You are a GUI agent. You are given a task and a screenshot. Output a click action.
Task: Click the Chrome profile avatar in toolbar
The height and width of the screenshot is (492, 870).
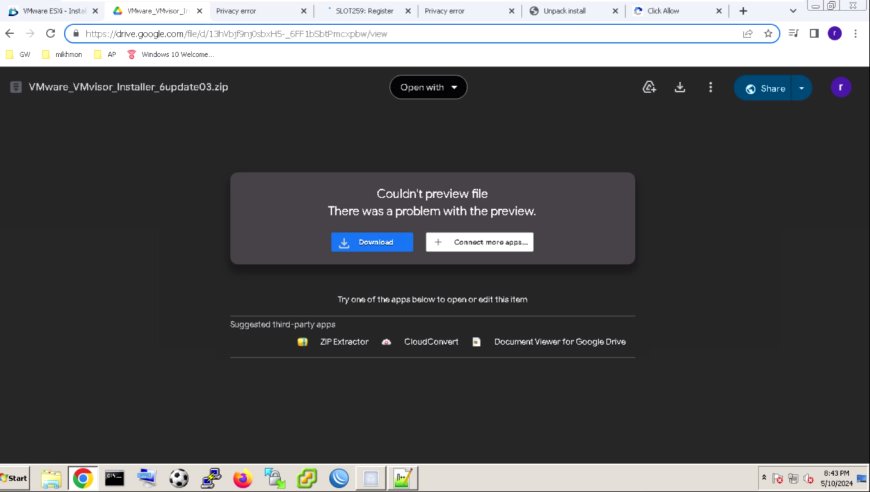pos(834,34)
